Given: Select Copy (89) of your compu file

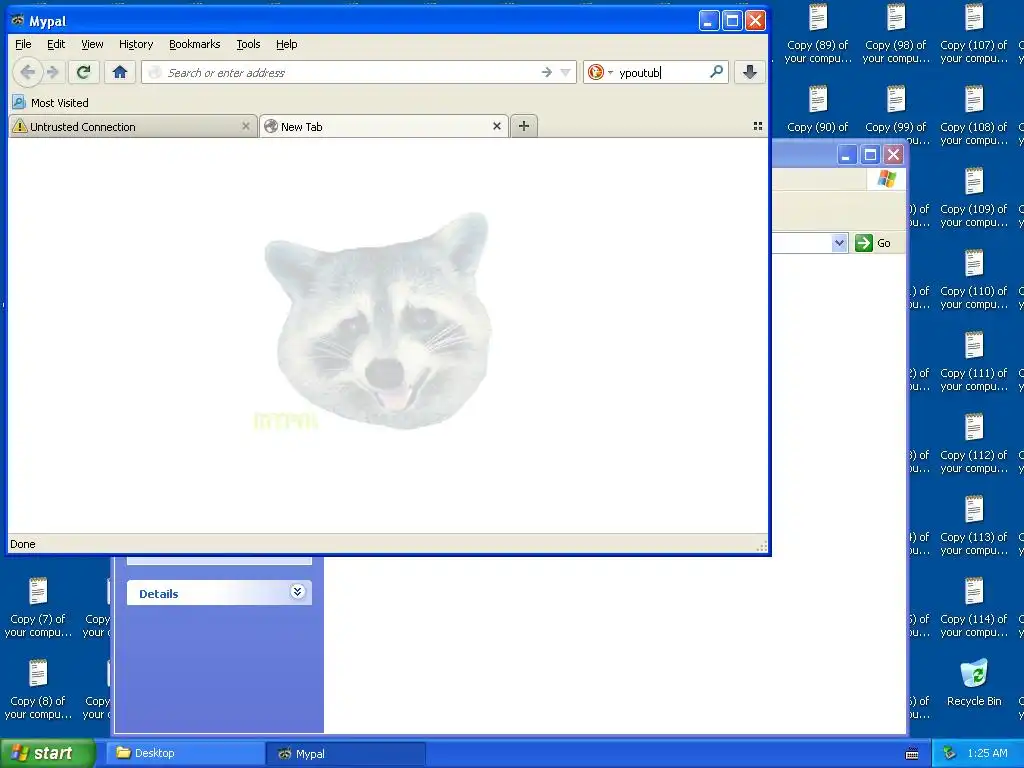Looking at the screenshot, I should tap(818, 33).
